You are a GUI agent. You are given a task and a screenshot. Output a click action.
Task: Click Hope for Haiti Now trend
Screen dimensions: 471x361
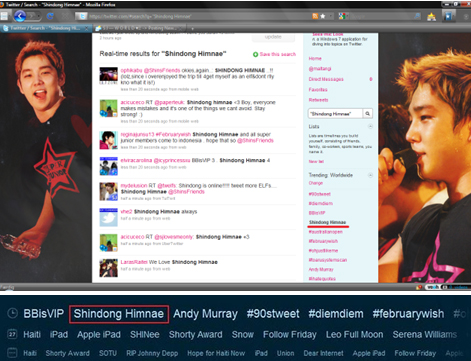(x=216, y=353)
